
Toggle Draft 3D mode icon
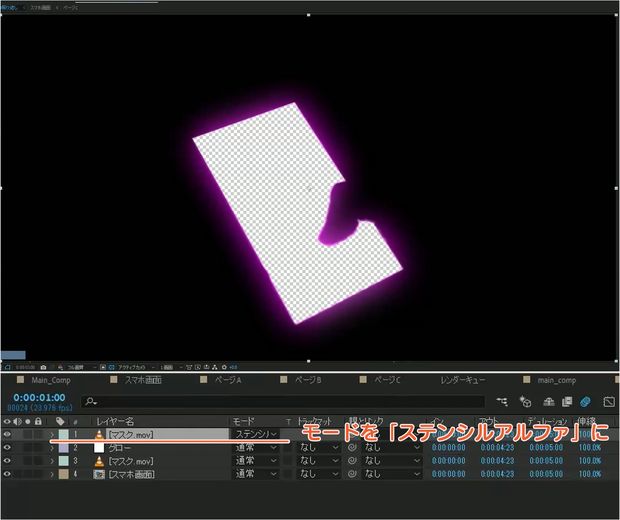pos(525,402)
